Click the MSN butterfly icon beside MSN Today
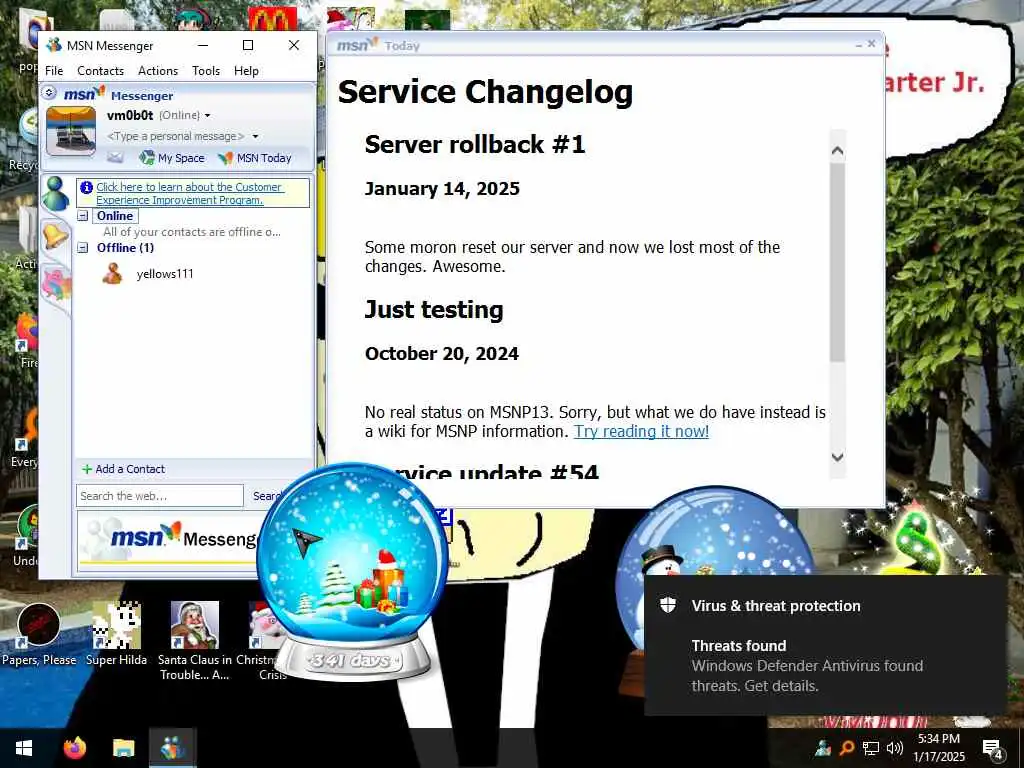This screenshot has height=768, width=1024. click(225, 157)
